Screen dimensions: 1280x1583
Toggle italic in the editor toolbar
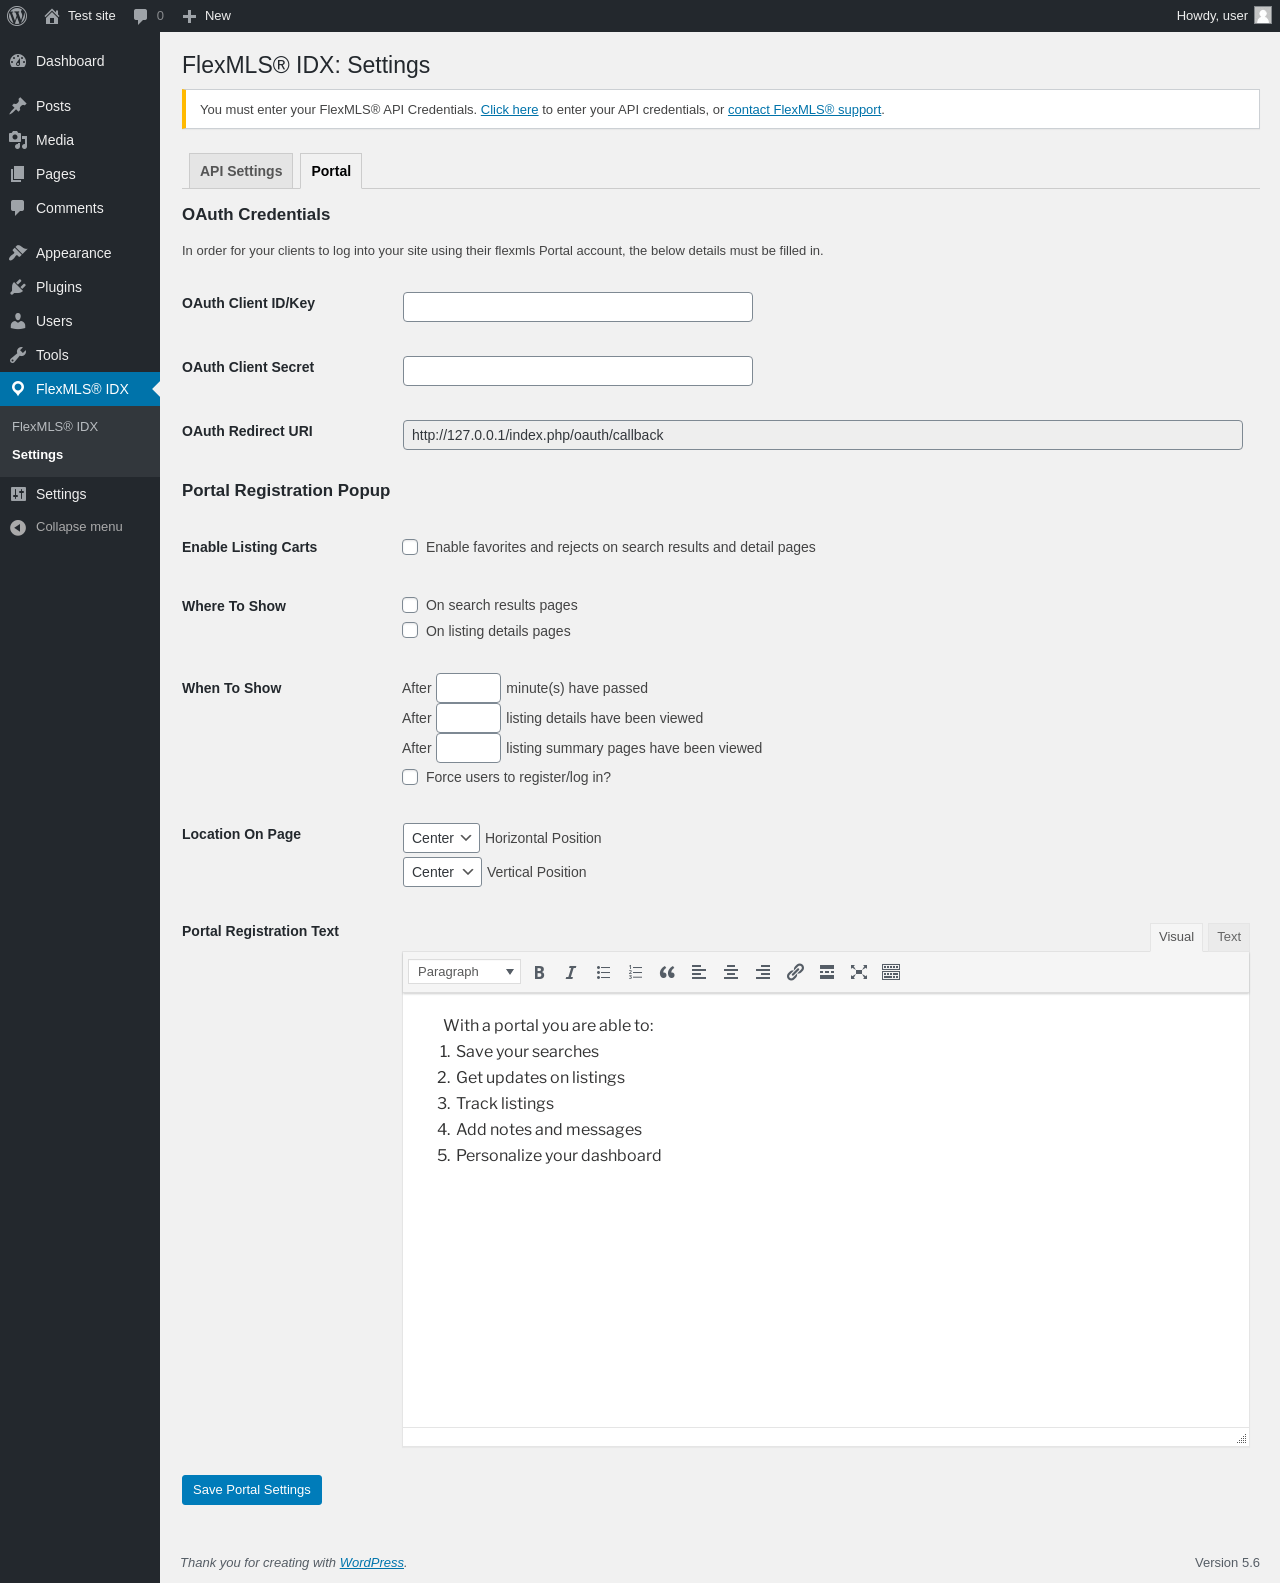coord(571,972)
